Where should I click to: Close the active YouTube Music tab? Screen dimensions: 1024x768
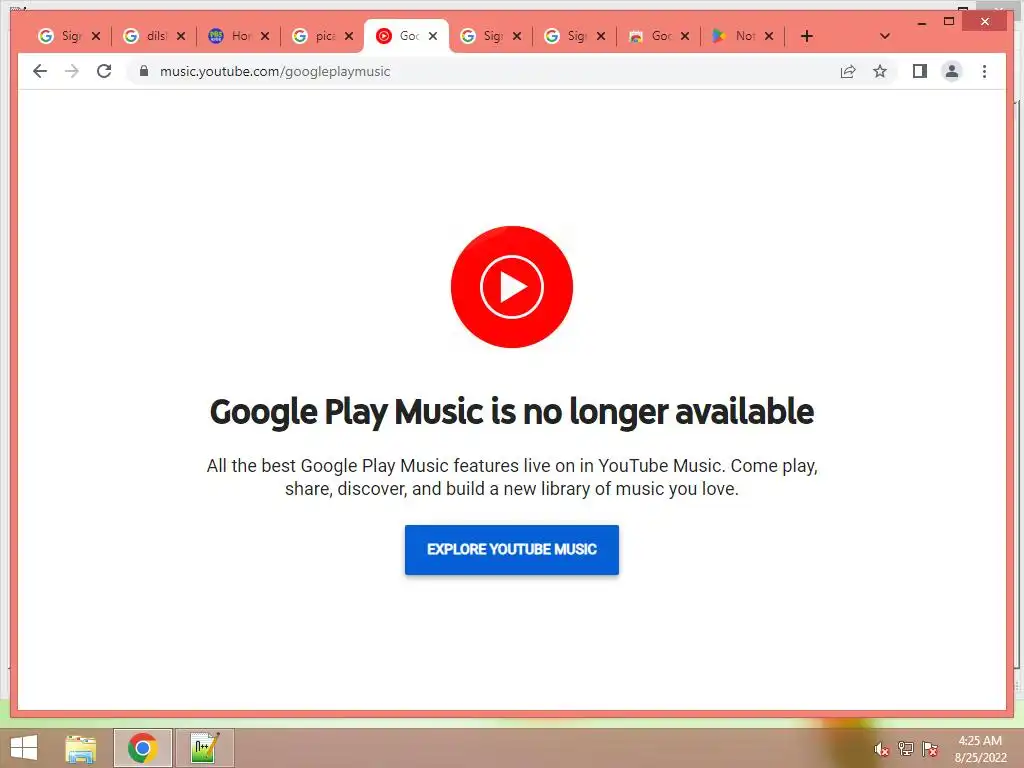click(x=433, y=36)
